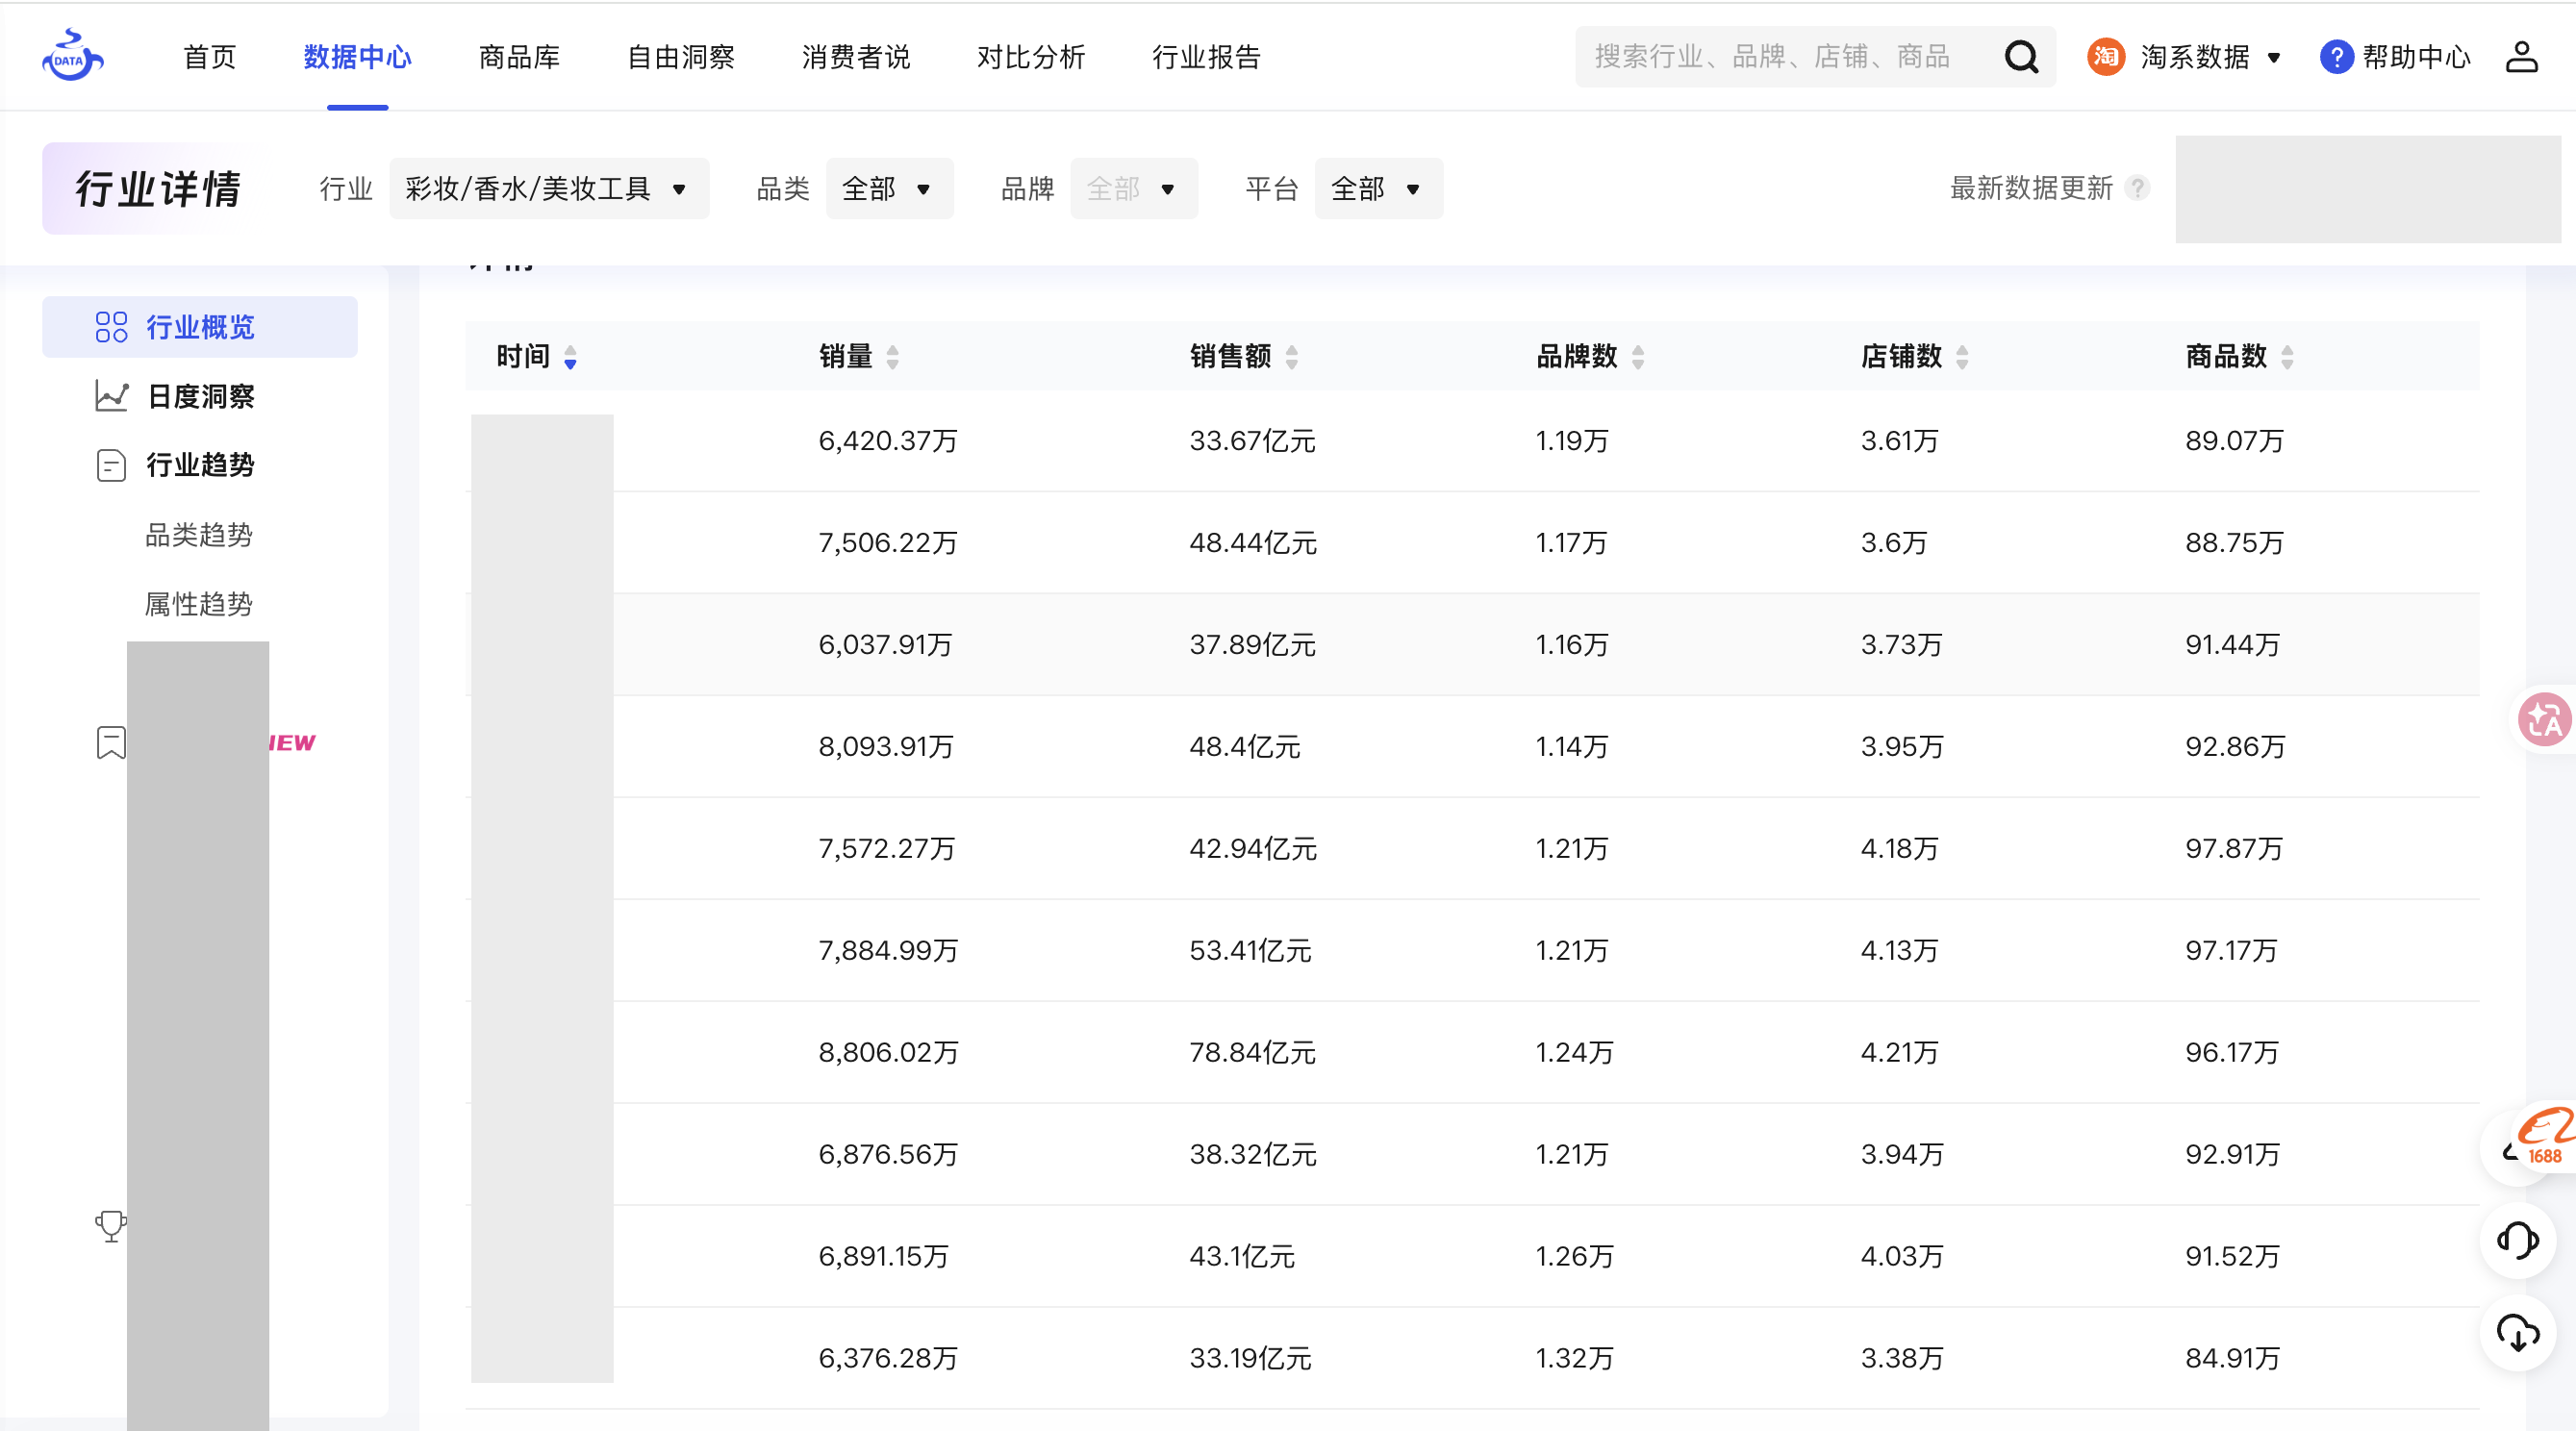Select 日度洞察 in sidebar
This screenshot has height=1431, width=2576.
pos(200,396)
